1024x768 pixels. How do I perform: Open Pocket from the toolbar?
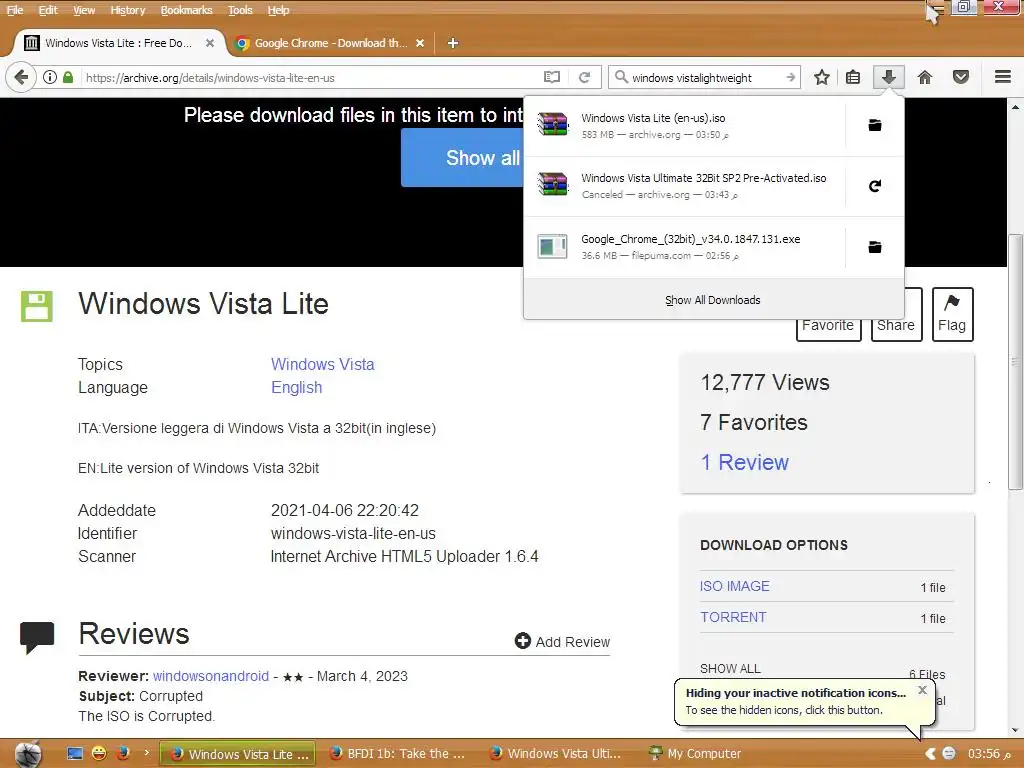961,77
